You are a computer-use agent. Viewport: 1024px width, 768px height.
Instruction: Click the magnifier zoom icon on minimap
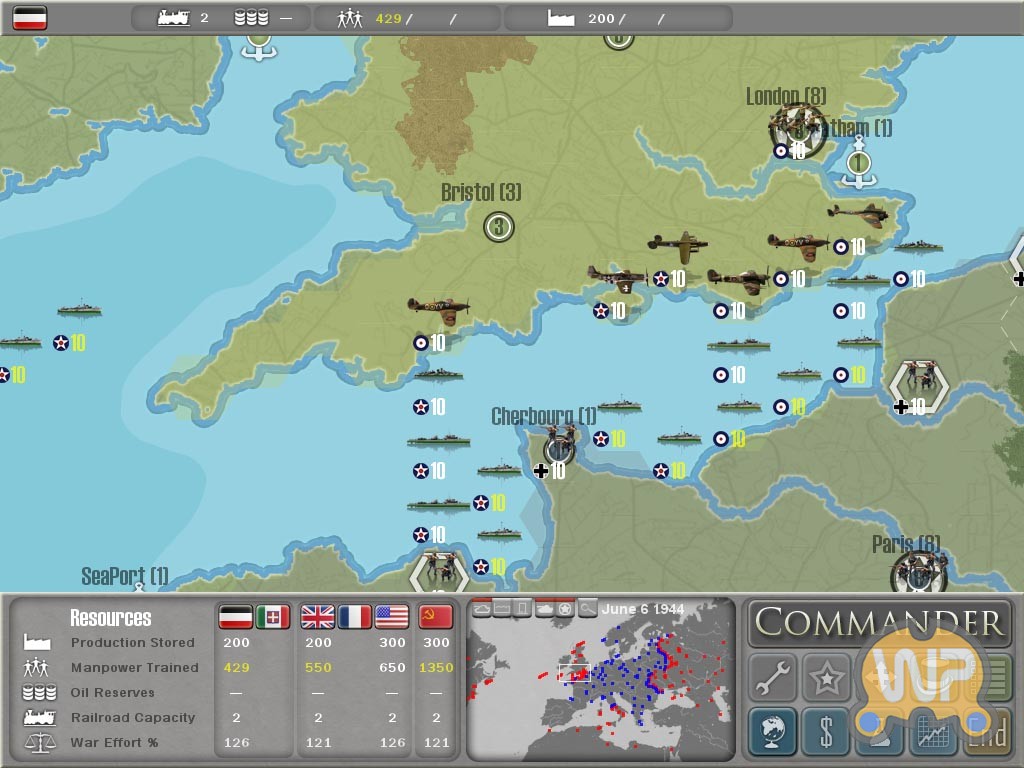coord(587,608)
